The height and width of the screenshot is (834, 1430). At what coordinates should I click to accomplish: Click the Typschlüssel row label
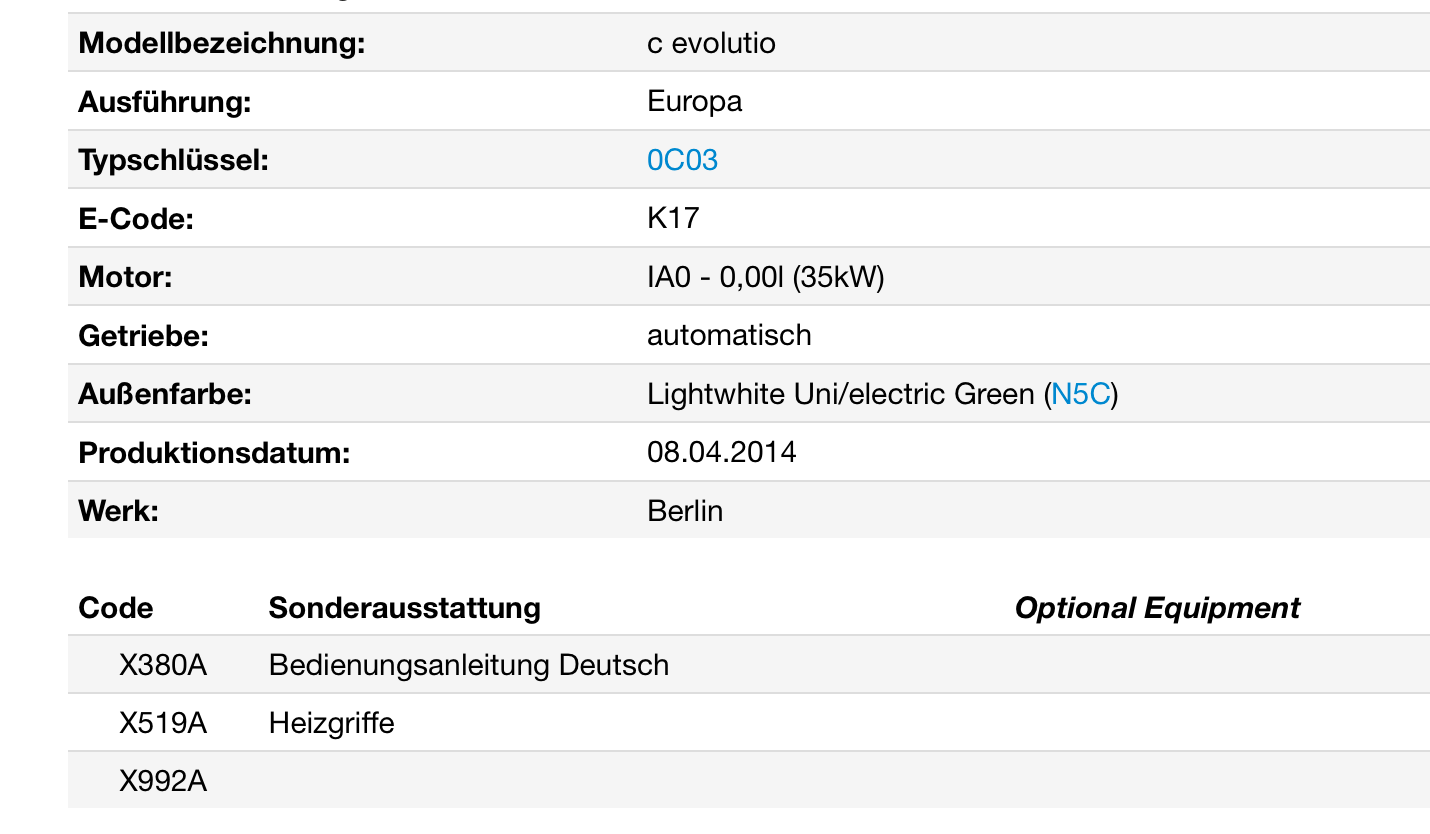[173, 160]
